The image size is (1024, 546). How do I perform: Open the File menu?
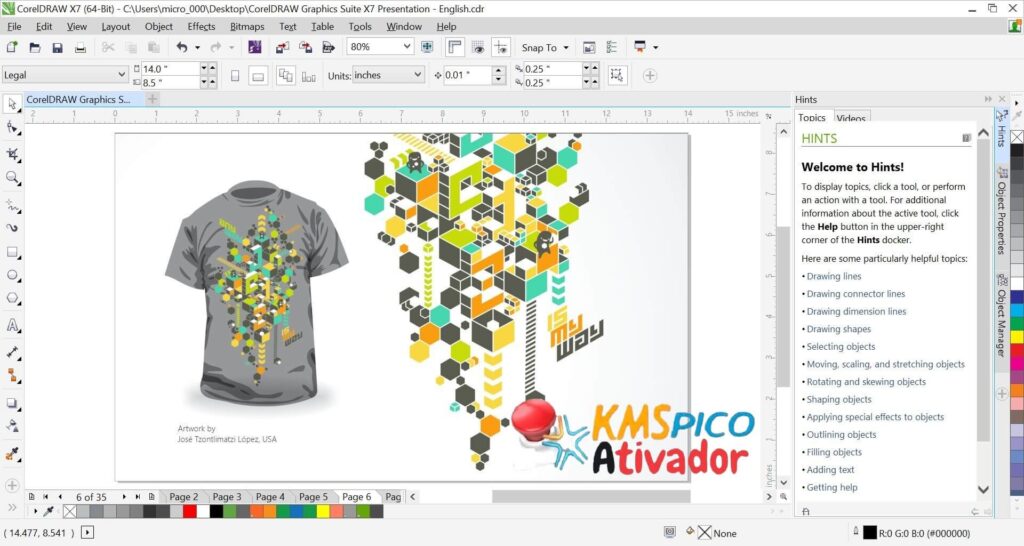tap(14, 27)
